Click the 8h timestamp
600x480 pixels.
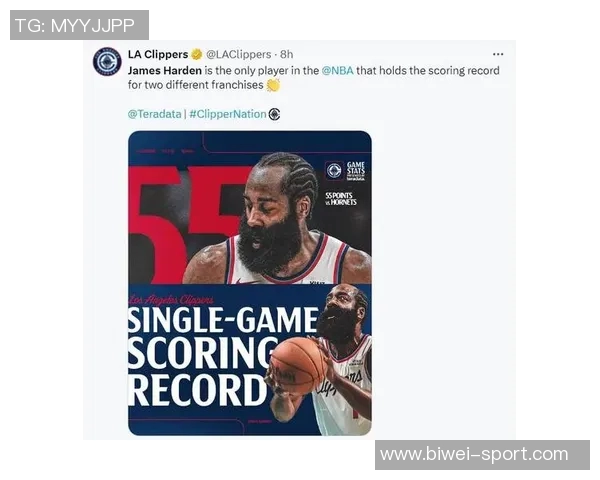pyautogui.click(x=287, y=54)
